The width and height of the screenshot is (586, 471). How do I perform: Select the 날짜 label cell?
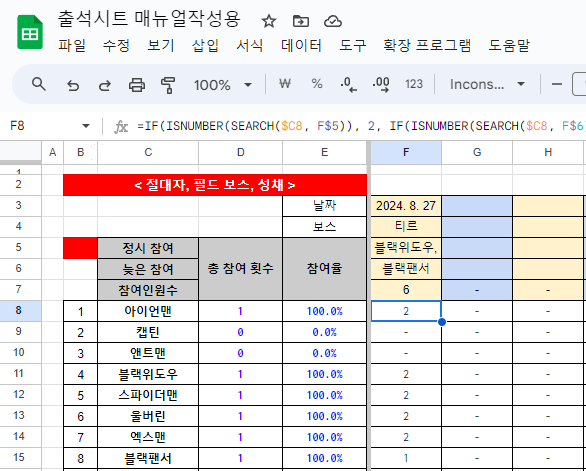click(x=324, y=206)
